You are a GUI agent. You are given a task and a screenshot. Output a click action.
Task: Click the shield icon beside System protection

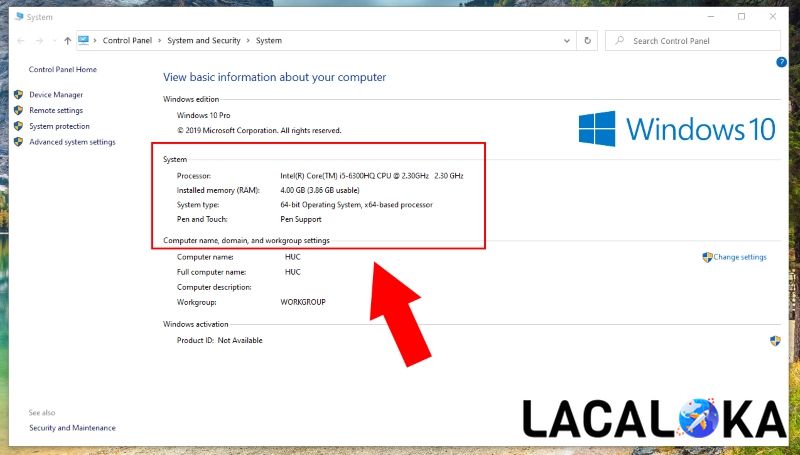coord(18,126)
